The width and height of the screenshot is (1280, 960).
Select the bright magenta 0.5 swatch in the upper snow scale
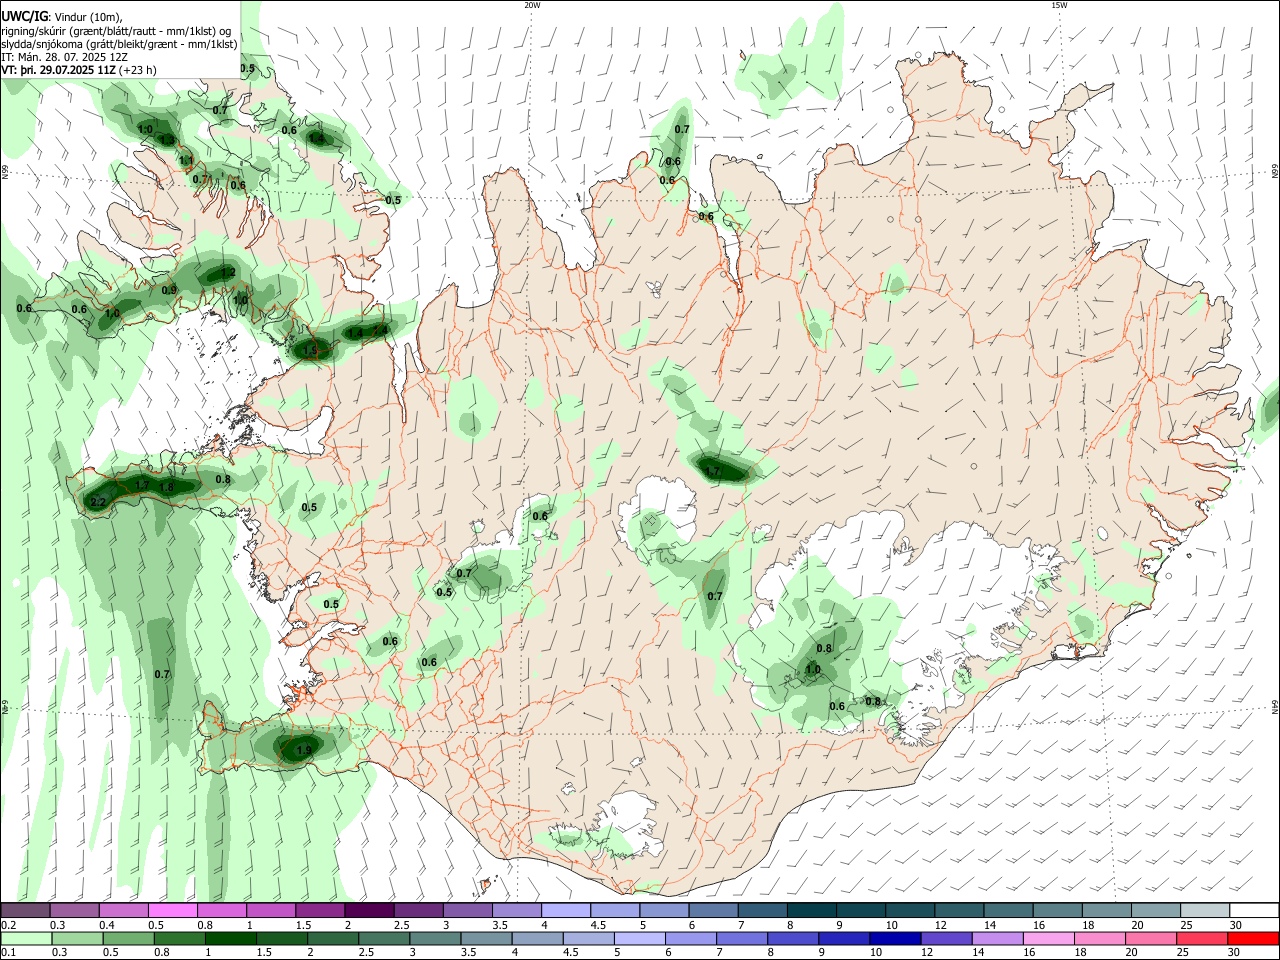pyautogui.click(x=173, y=911)
